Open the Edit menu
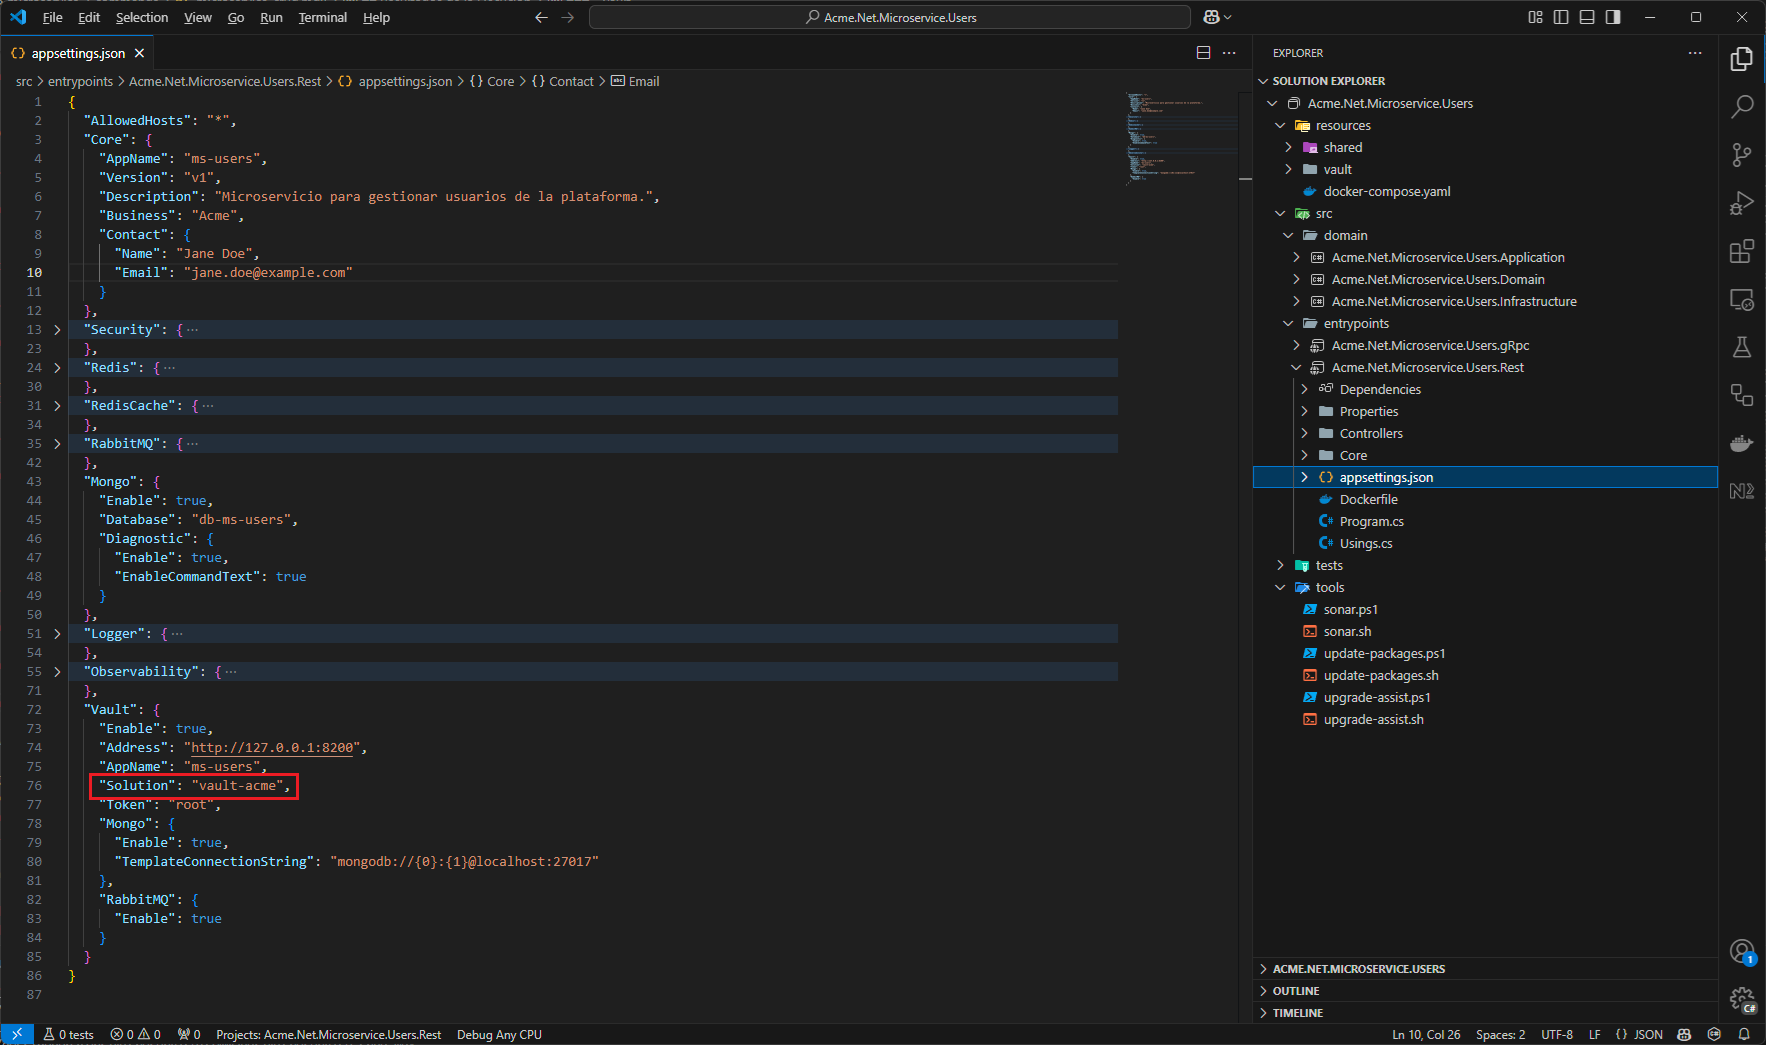The width and height of the screenshot is (1766, 1045). tap(89, 17)
